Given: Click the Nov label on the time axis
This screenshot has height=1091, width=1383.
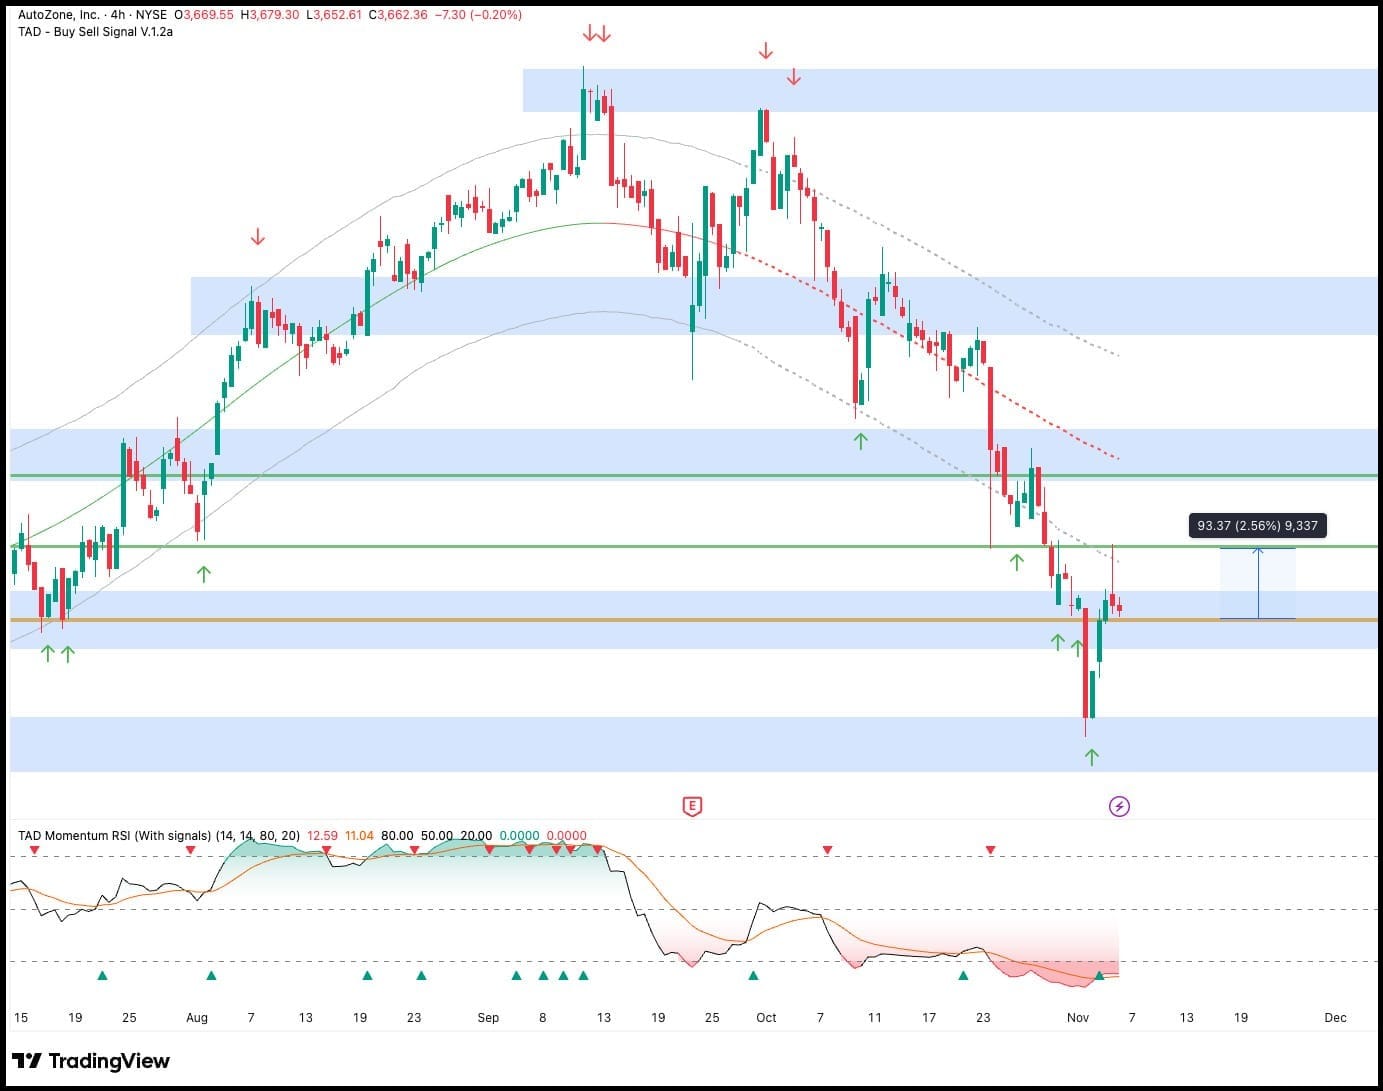Looking at the screenshot, I should 1078,1017.
